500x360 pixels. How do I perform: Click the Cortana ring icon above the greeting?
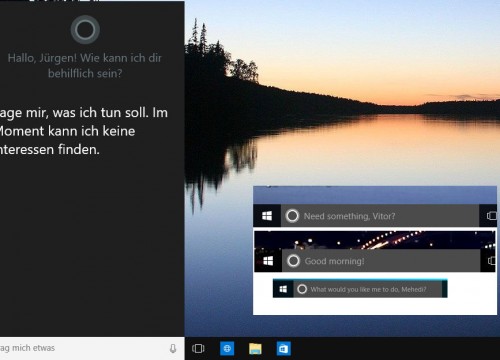(x=85, y=30)
